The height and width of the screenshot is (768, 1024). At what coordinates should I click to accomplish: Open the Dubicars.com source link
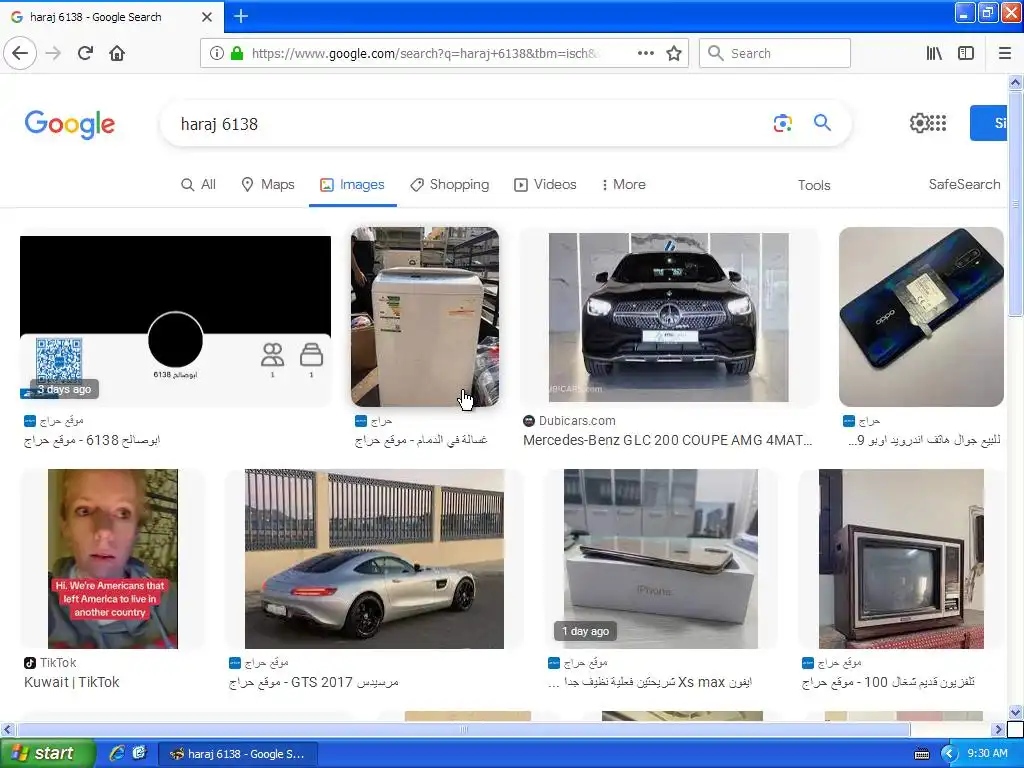(x=569, y=421)
